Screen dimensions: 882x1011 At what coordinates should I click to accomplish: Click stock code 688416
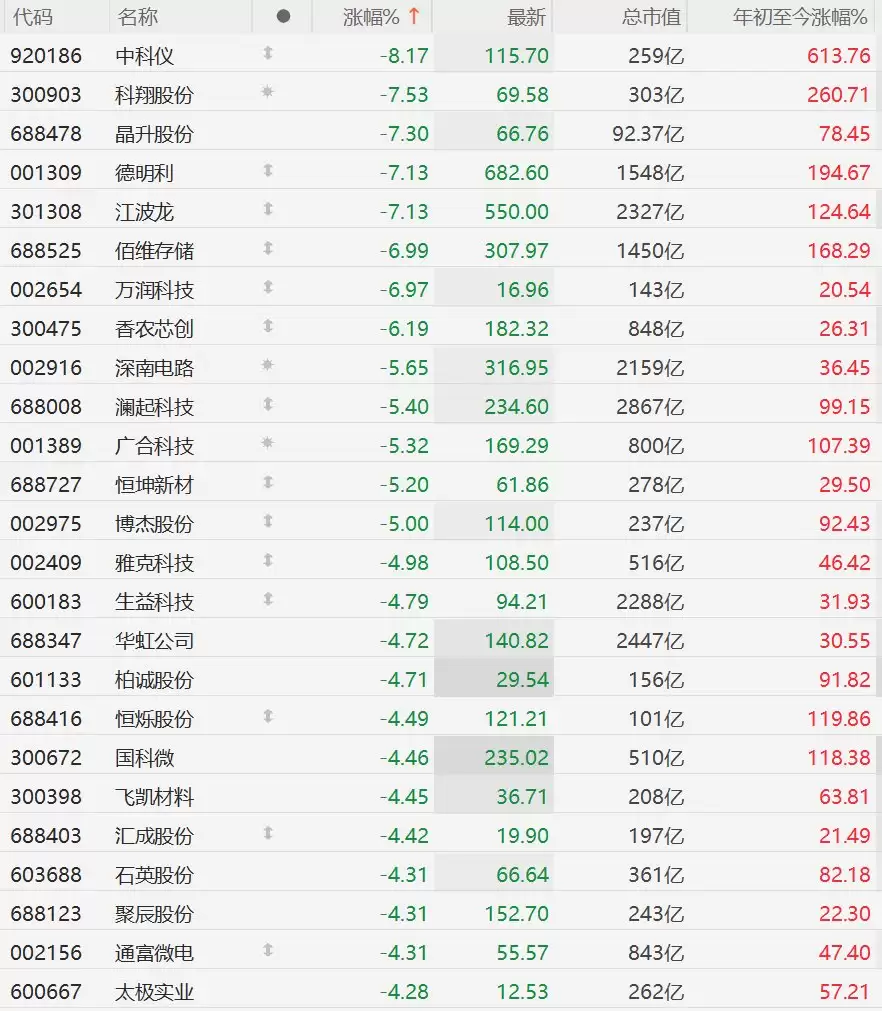(46, 720)
